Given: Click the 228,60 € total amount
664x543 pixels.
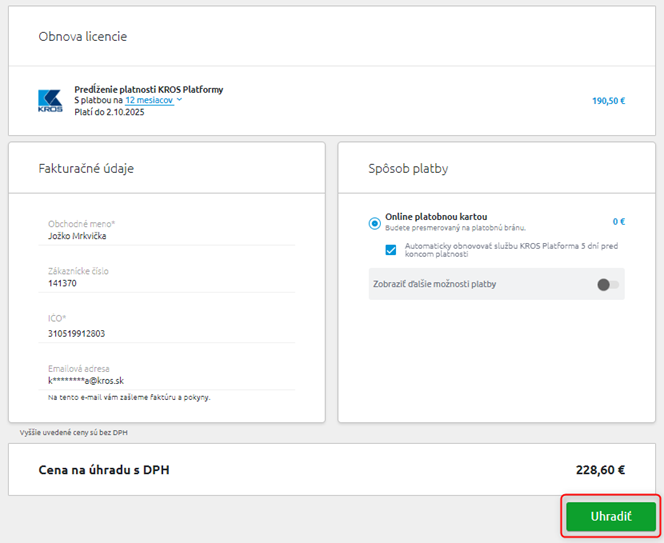Looking at the screenshot, I should pos(593,469).
